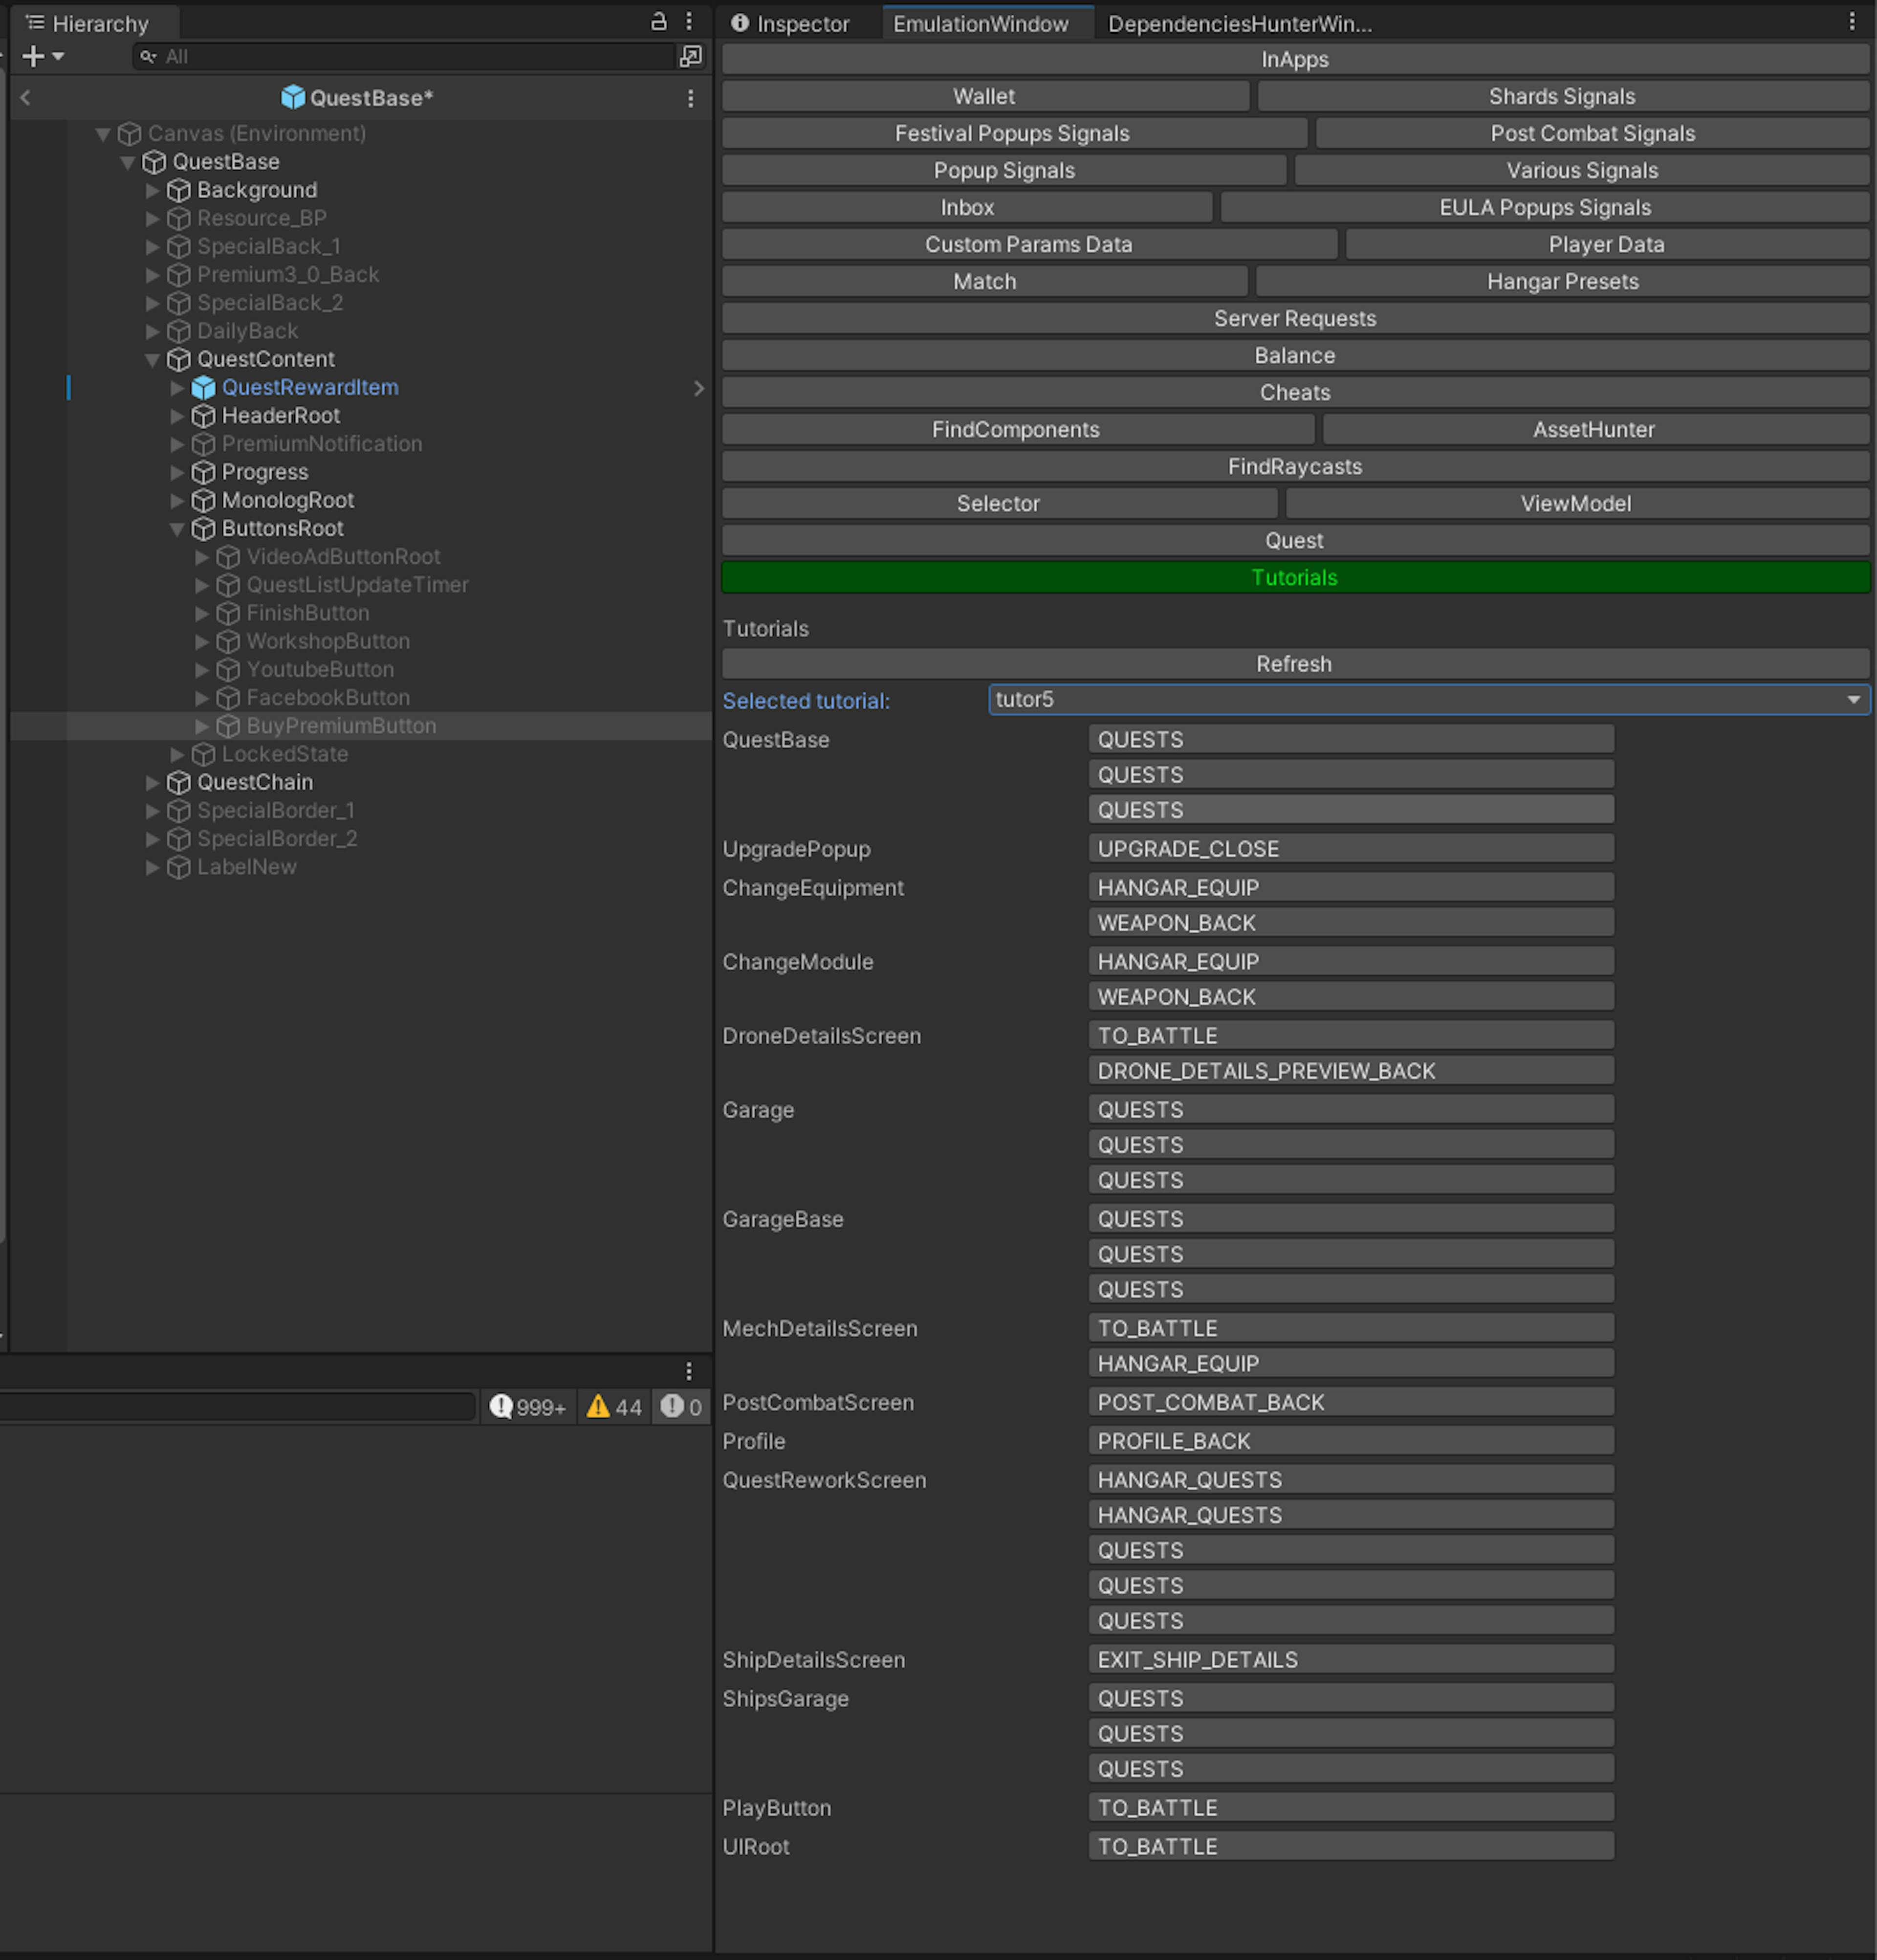The width and height of the screenshot is (1877, 1960).
Task: Open the Hierarchy panel three-dot menu
Action: pos(689,21)
